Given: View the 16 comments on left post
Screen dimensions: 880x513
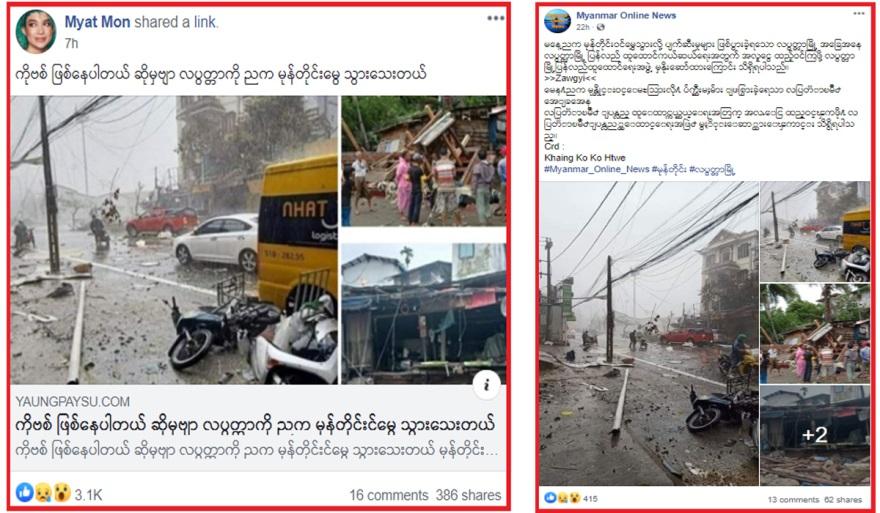Looking at the screenshot, I should point(388,495).
